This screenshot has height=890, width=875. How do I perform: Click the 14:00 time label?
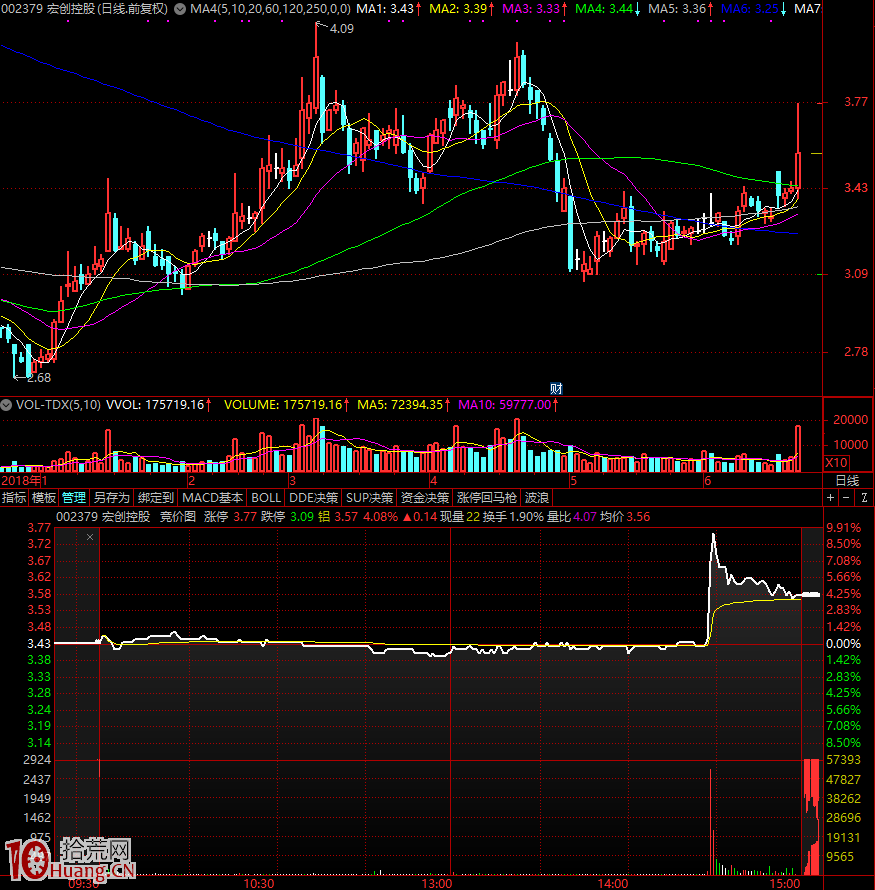coord(613,884)
